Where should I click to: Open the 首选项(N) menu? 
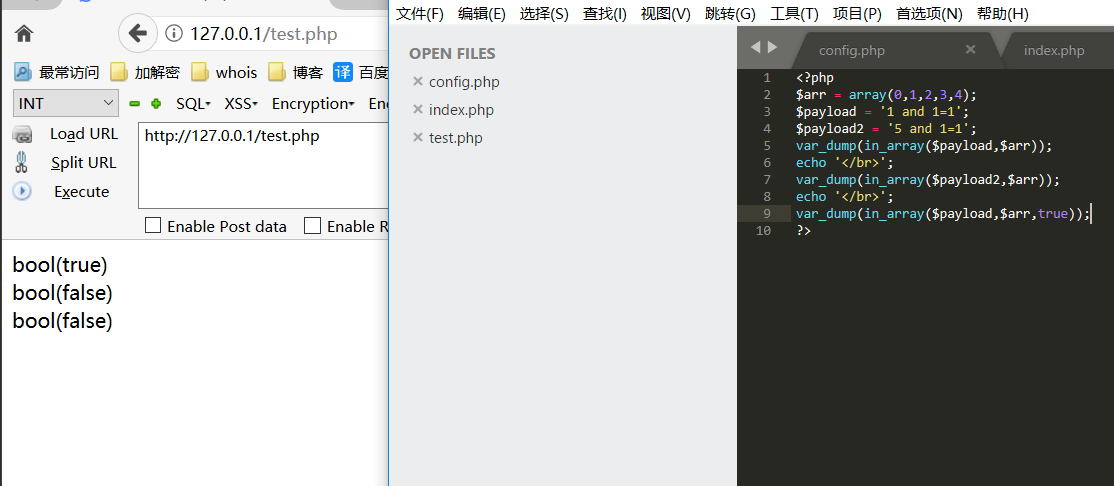929,14
